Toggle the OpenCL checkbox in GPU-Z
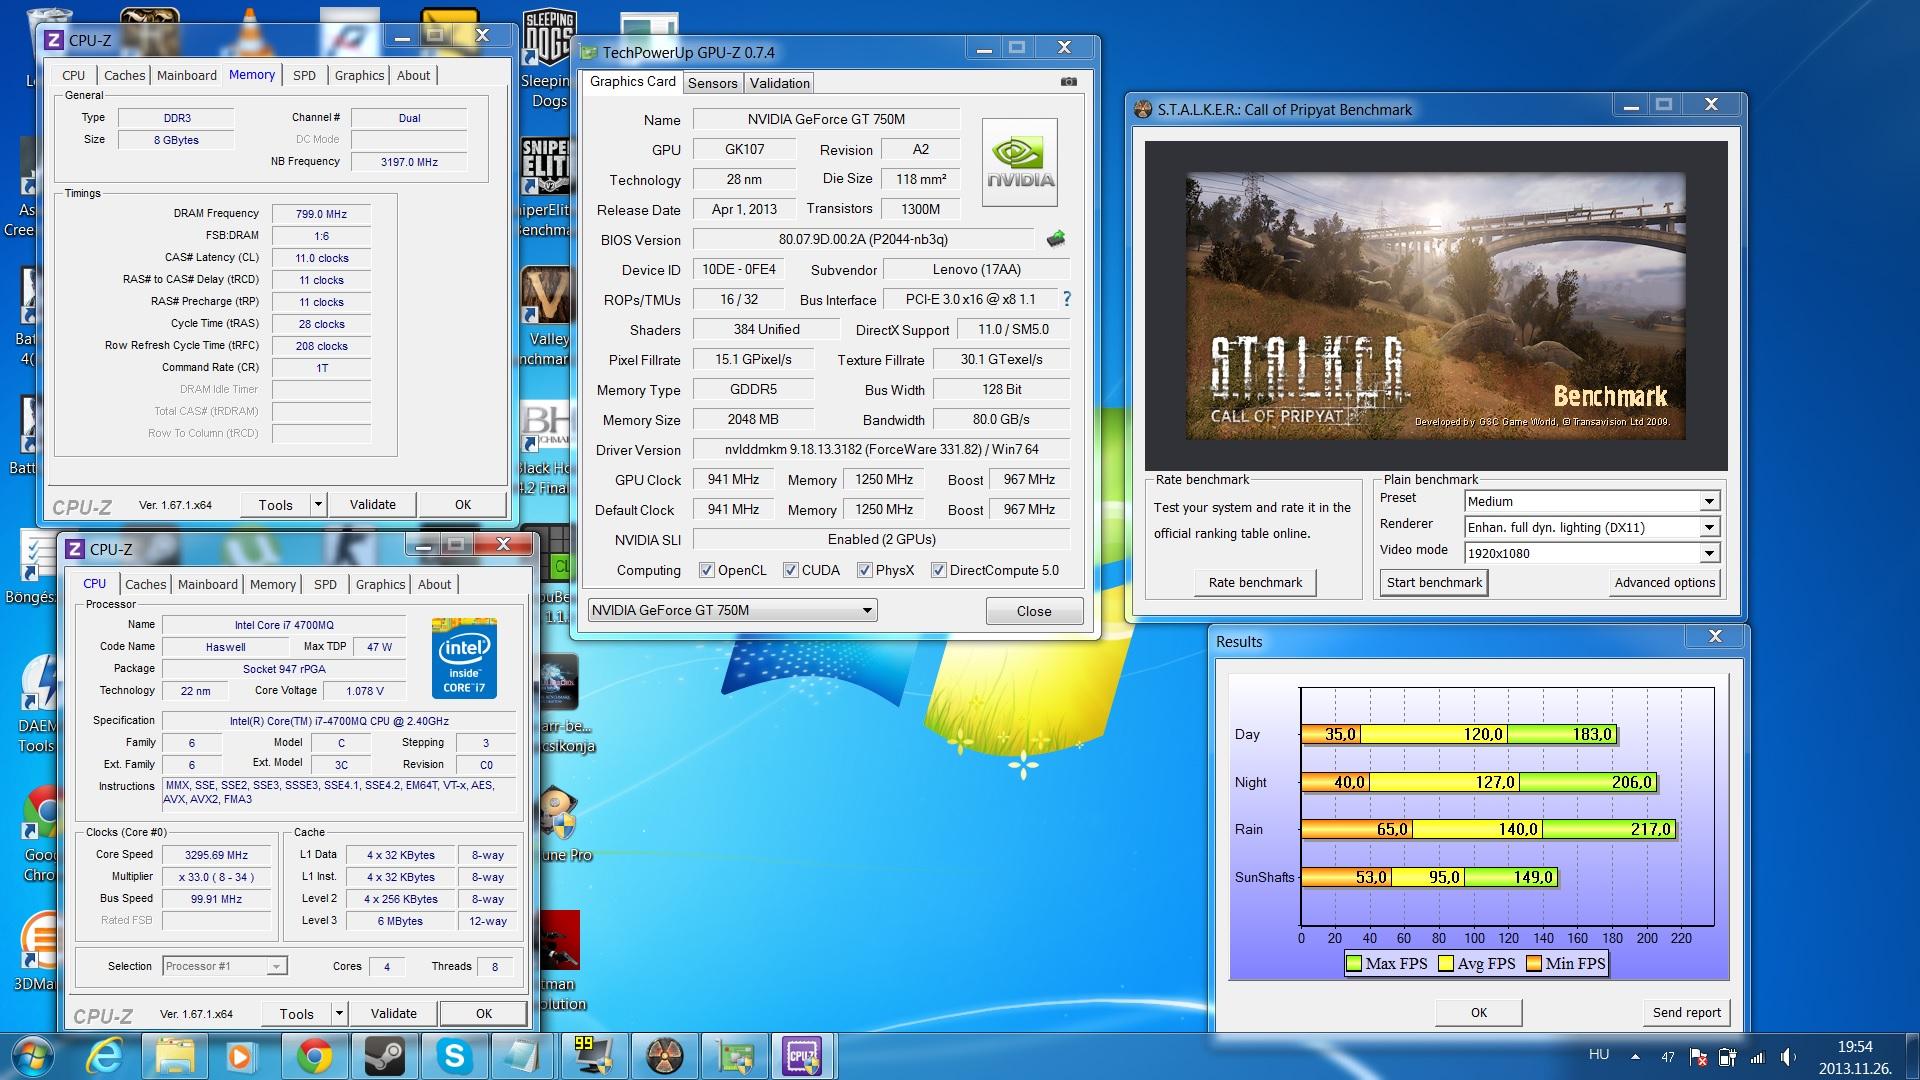Screen dimensions: 1920x1080 [x=707, y=570]
